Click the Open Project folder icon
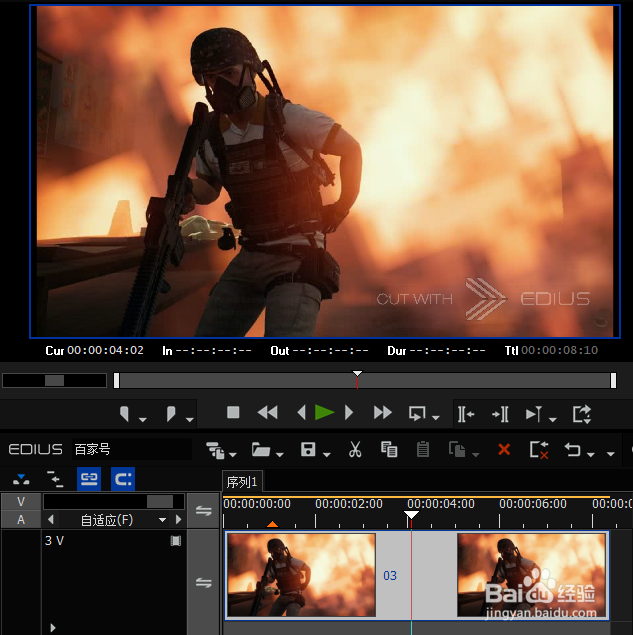This screenshot has height=635, width=633. (260, 450)
